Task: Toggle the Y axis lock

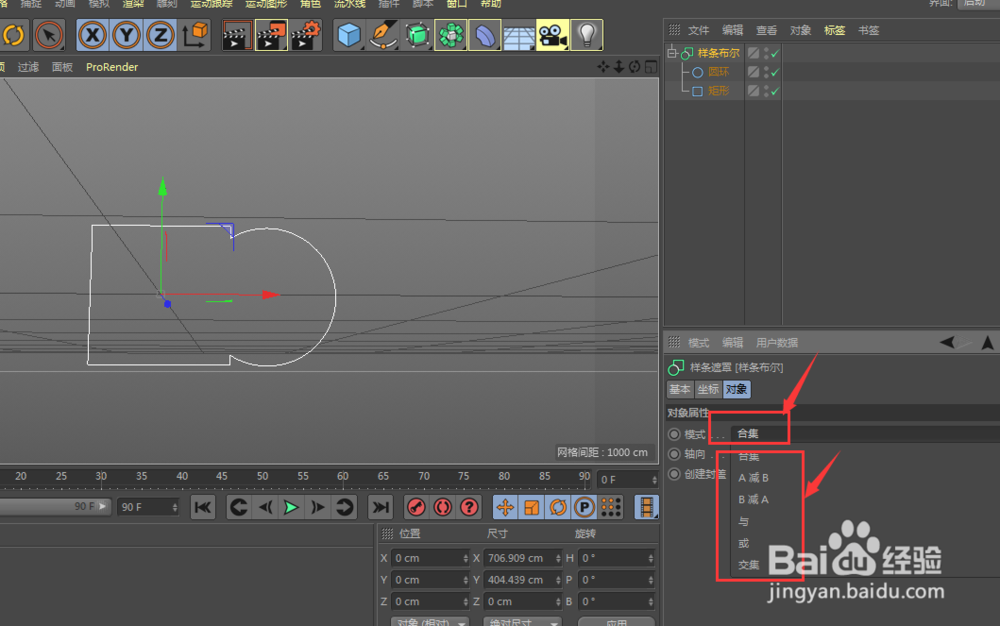Action: pyautogui.click(x=126, y=36)
